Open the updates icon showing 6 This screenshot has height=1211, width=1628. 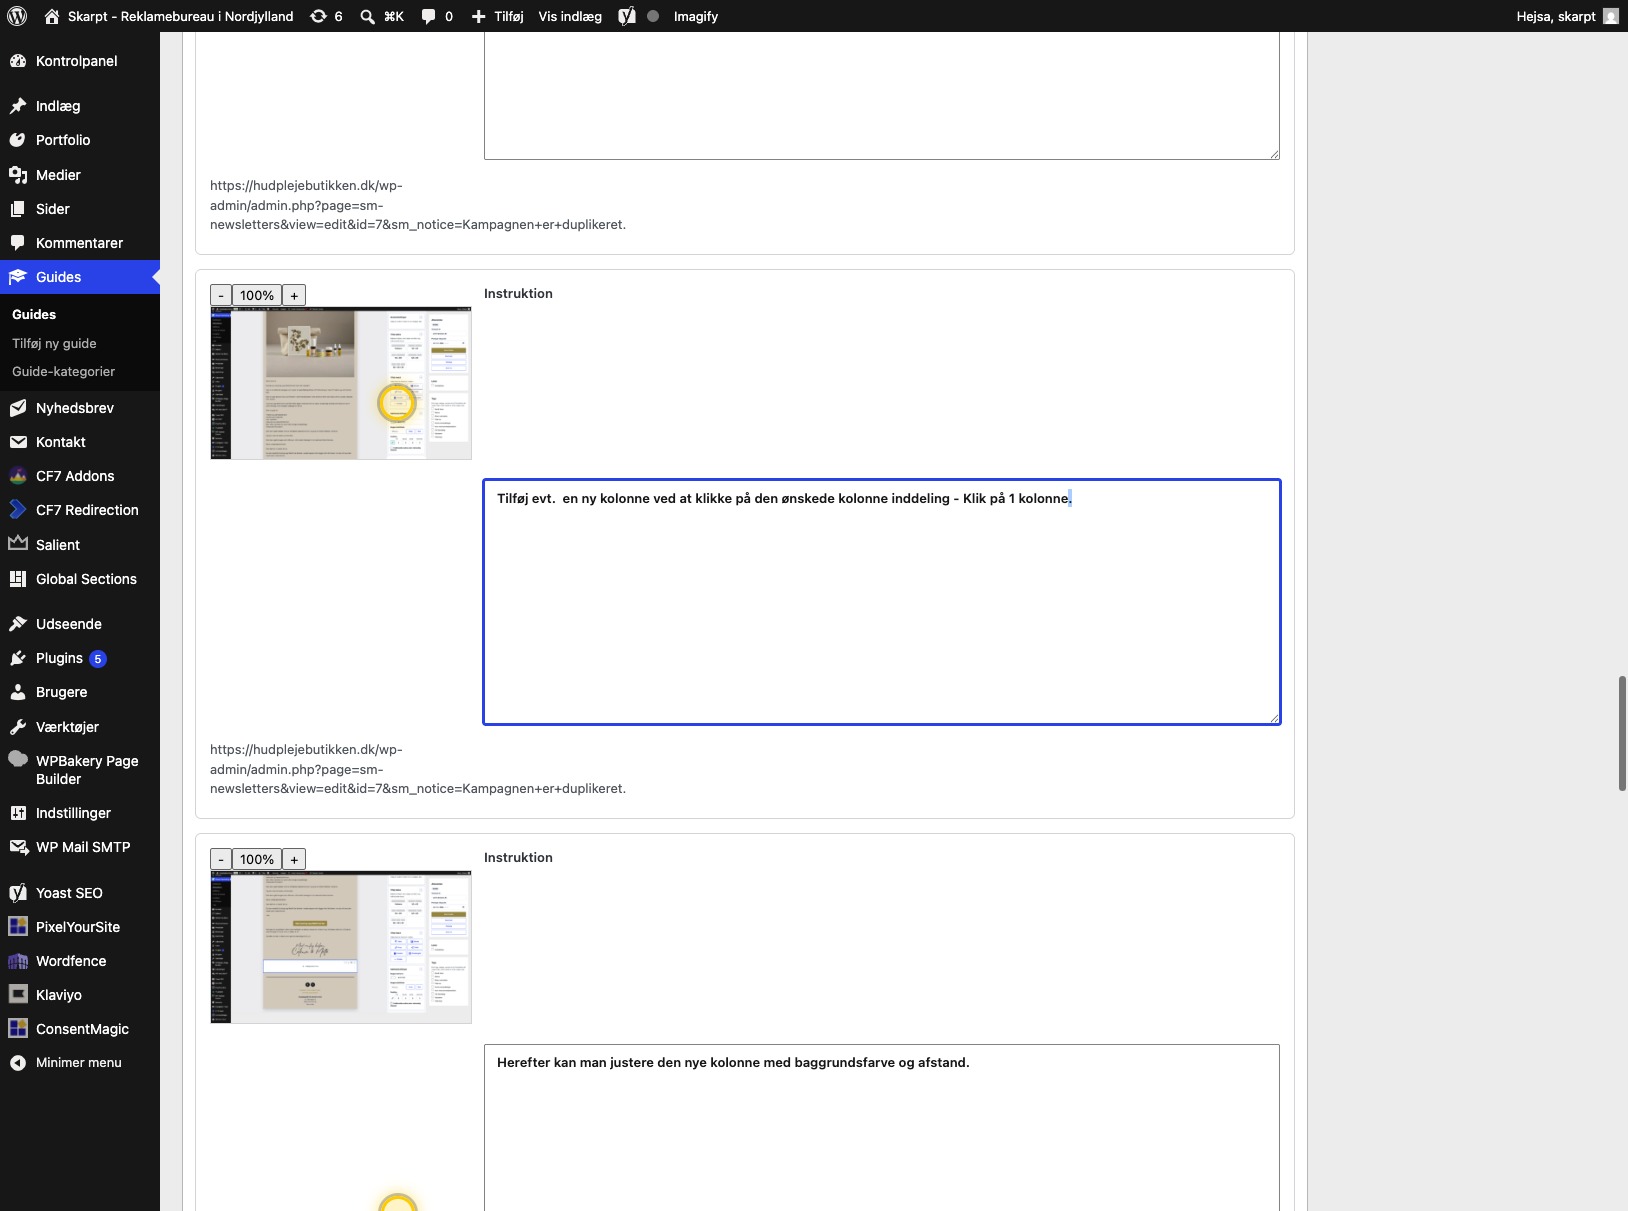[326, 16]
